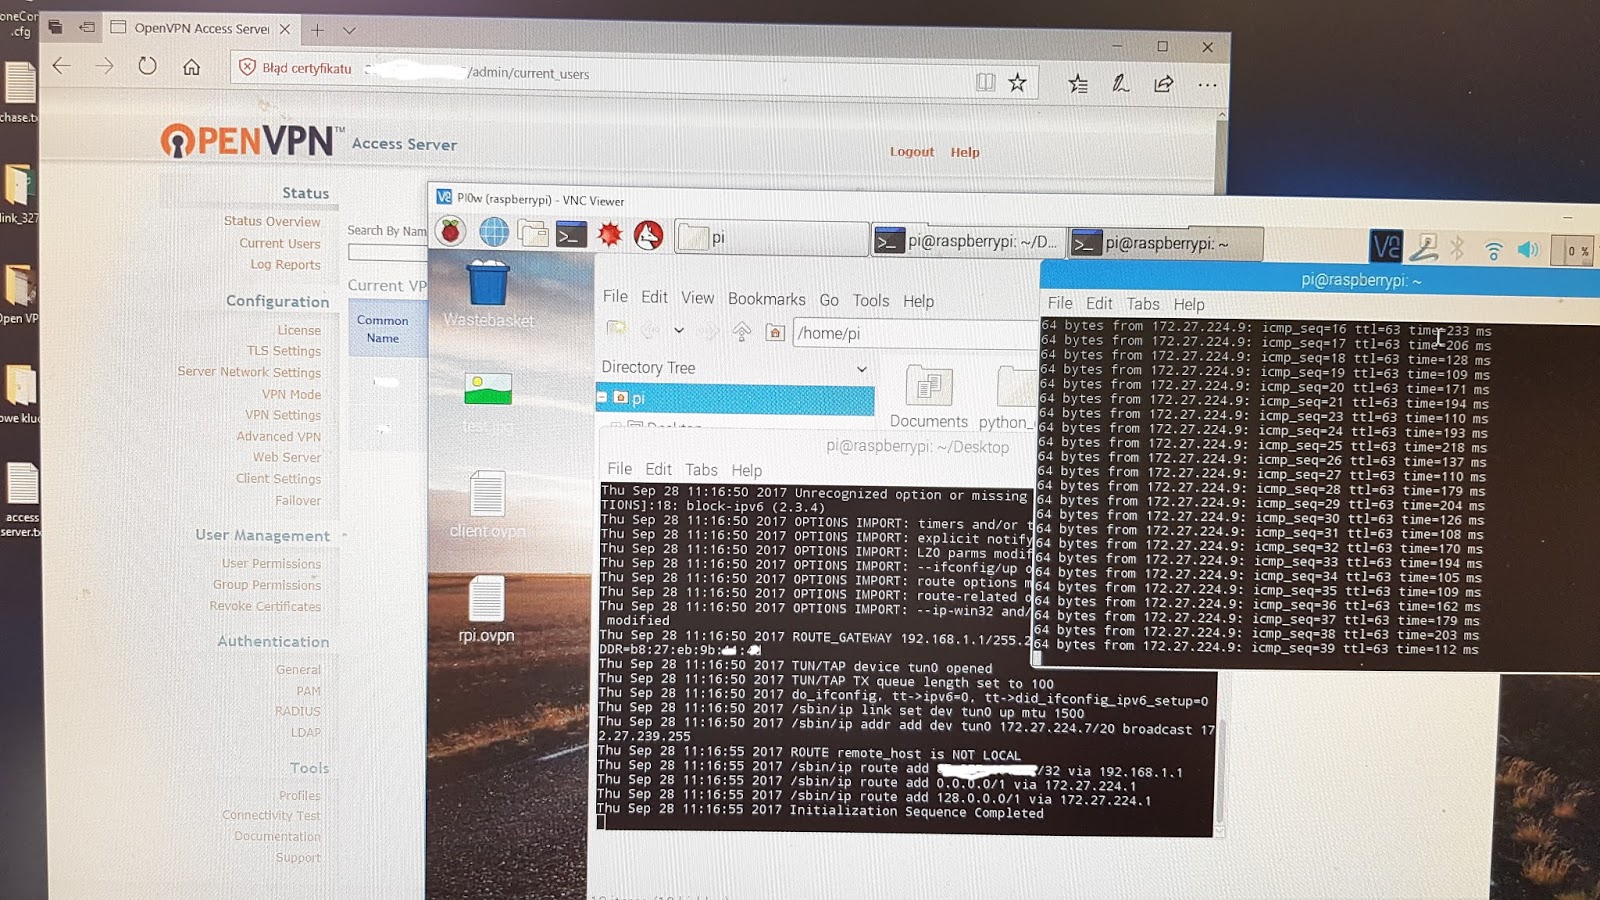Screen dimensions: 1600x900
Task: Click the Bluetooth tray icon
Action: 1457,248
